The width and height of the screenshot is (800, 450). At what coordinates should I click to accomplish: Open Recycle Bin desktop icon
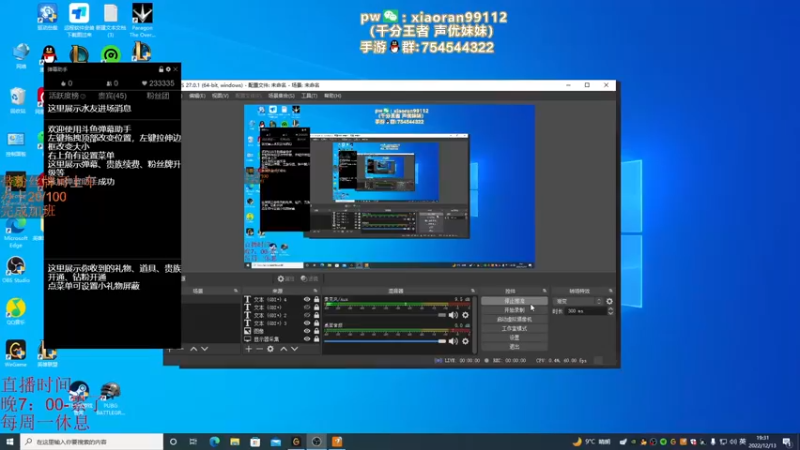tap(17, 100)
